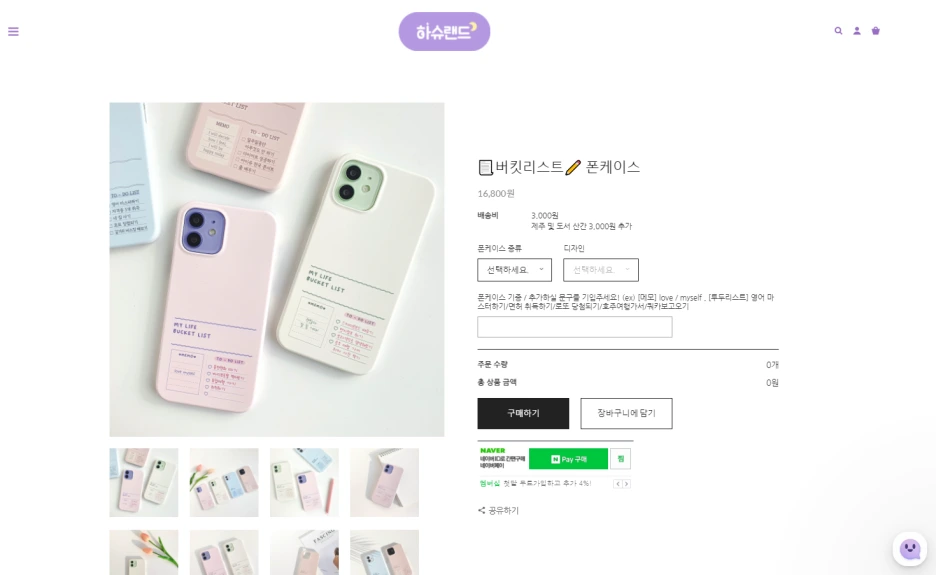Open the shopping basket icon
This screenshot has width=936, height=575.
pyautogui.click(x=876, y=31)
